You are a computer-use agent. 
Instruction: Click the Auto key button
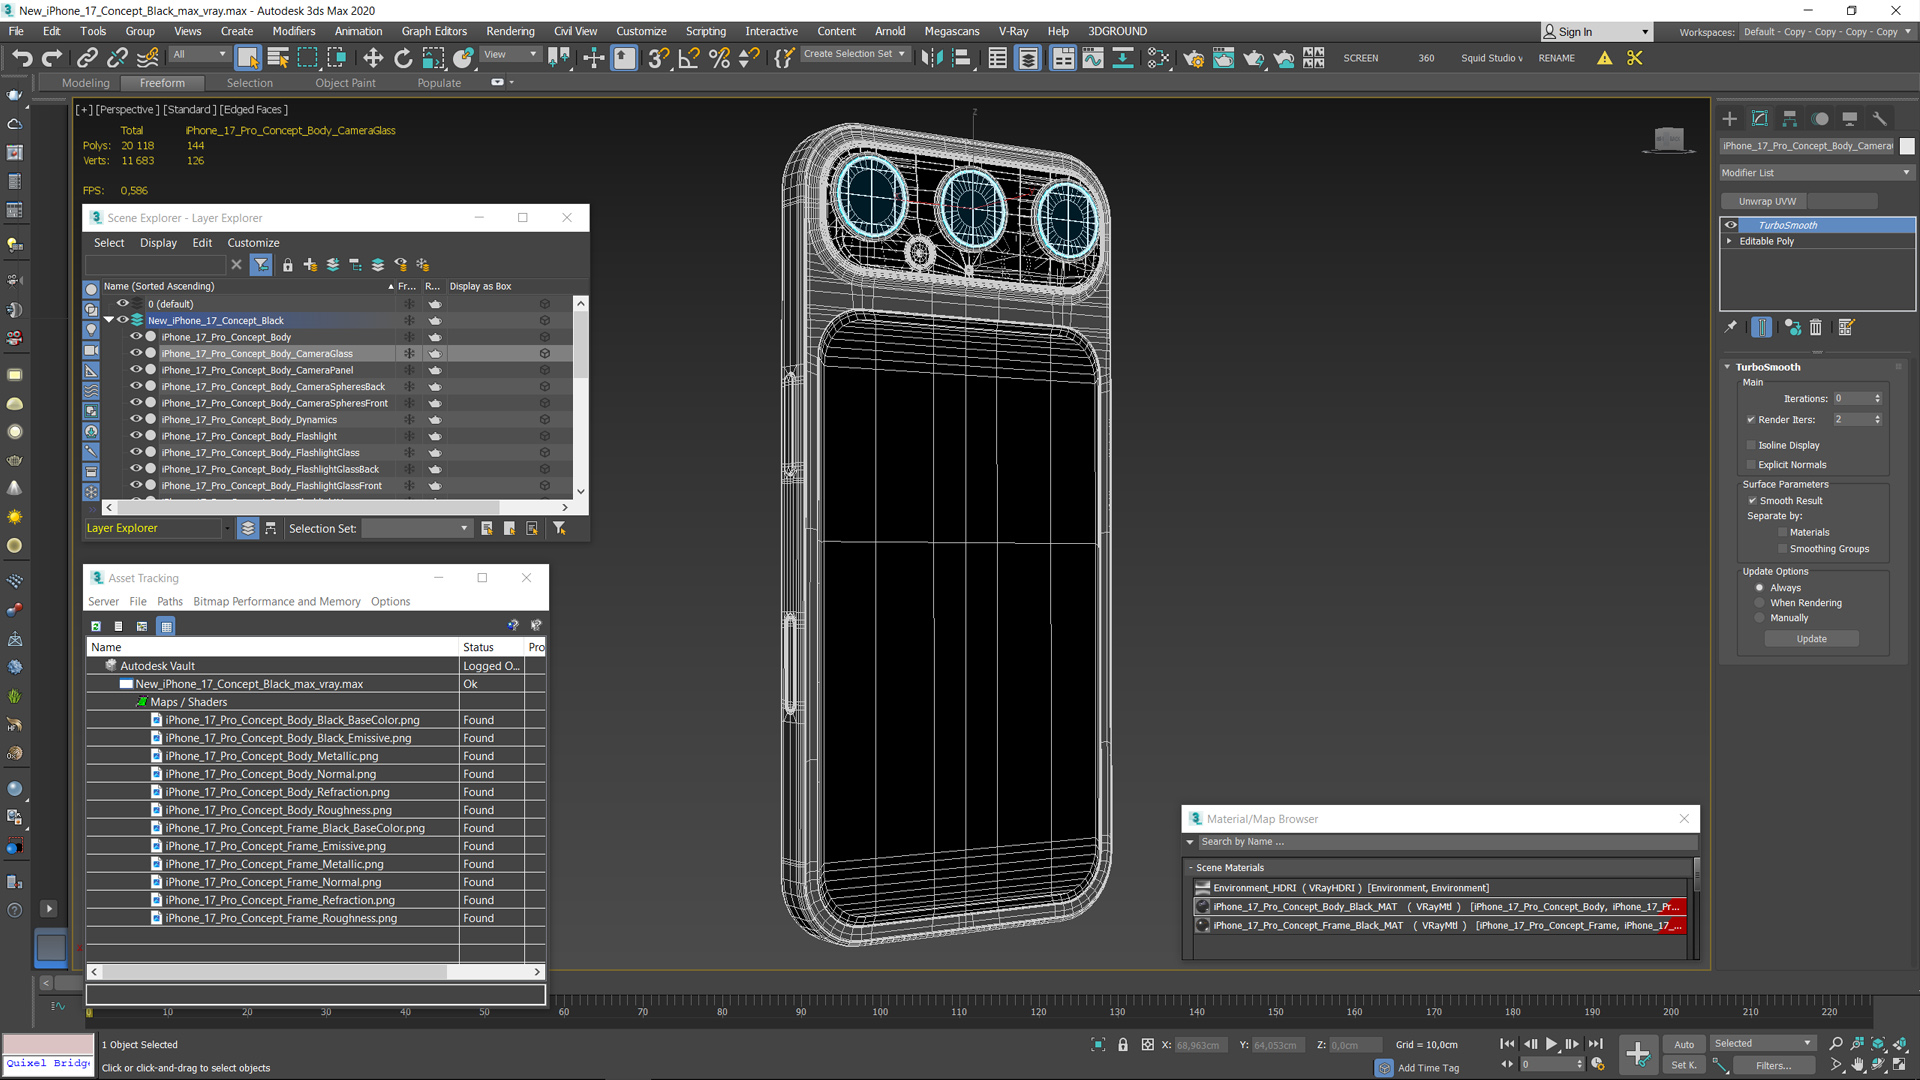point(1684,1044)
